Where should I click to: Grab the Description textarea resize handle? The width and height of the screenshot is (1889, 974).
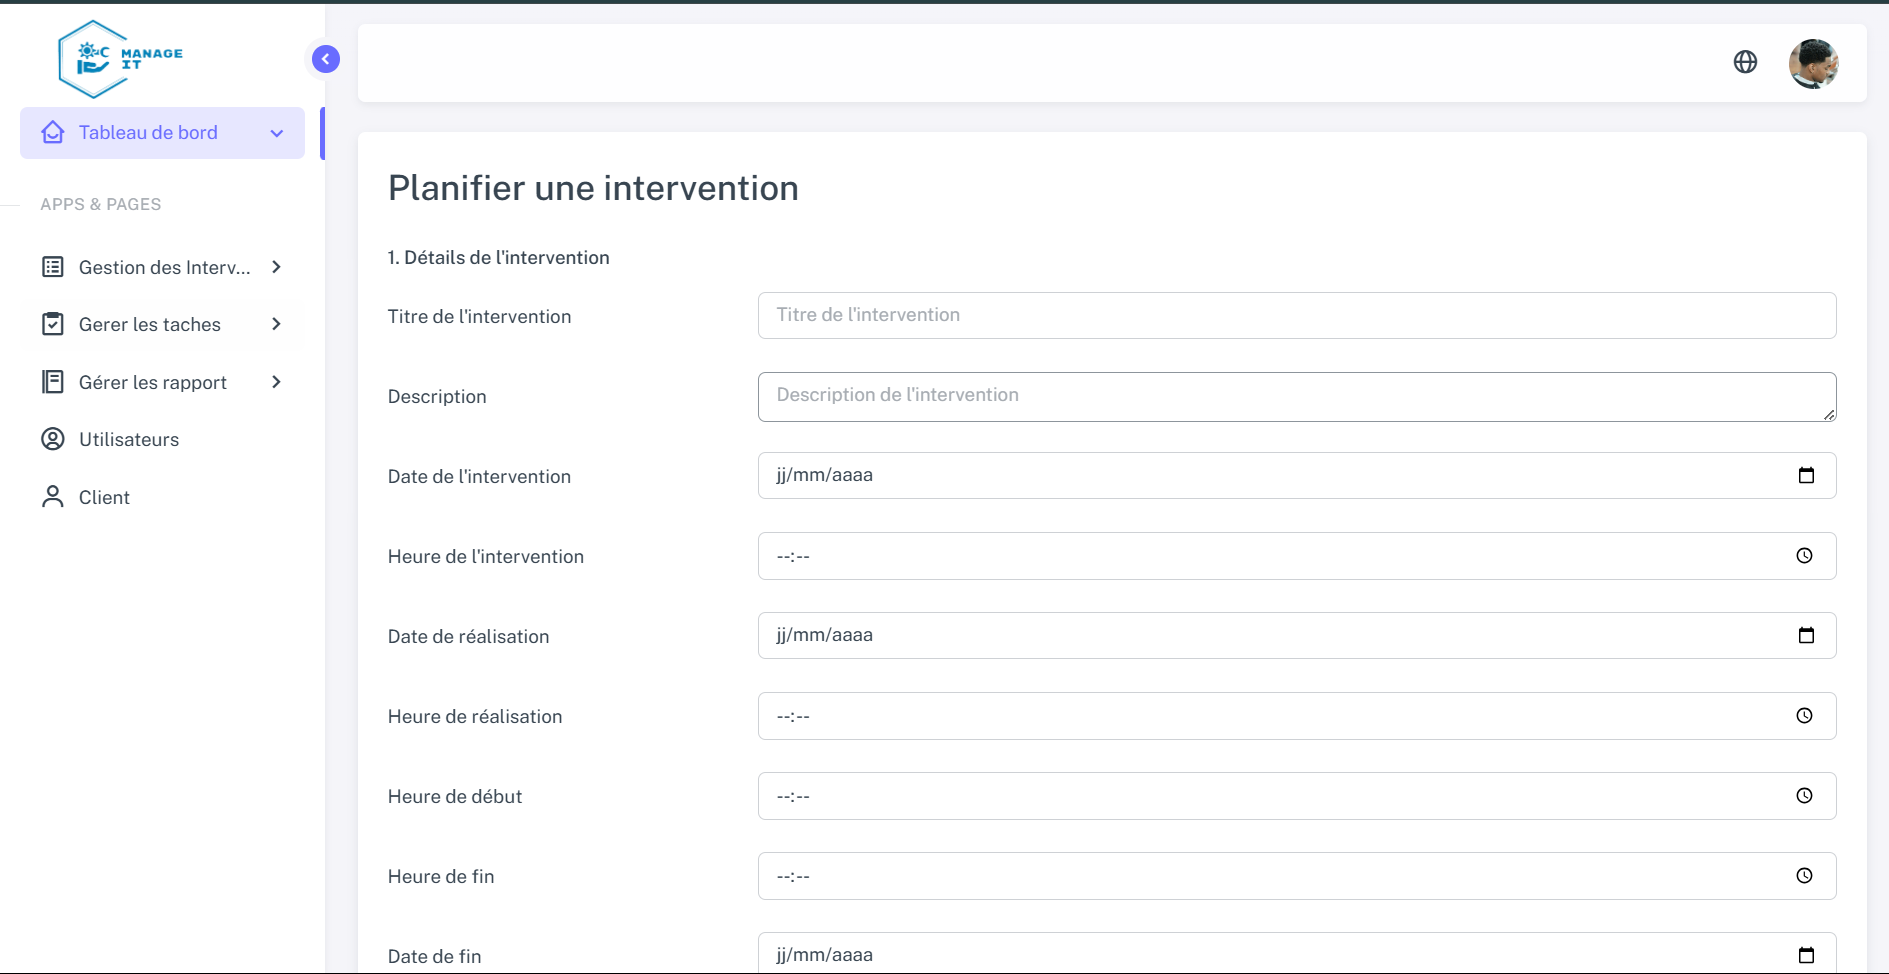(1829, 414)
